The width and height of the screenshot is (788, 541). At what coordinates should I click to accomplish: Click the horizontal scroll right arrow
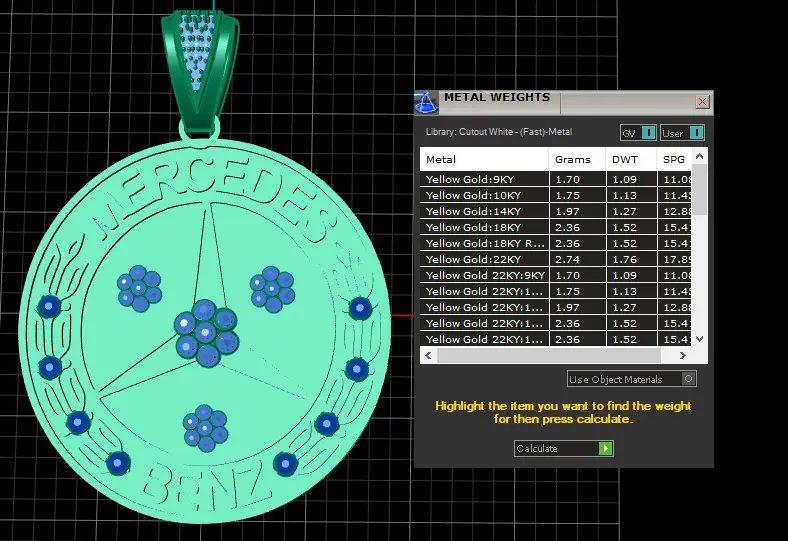pos(682,355)
